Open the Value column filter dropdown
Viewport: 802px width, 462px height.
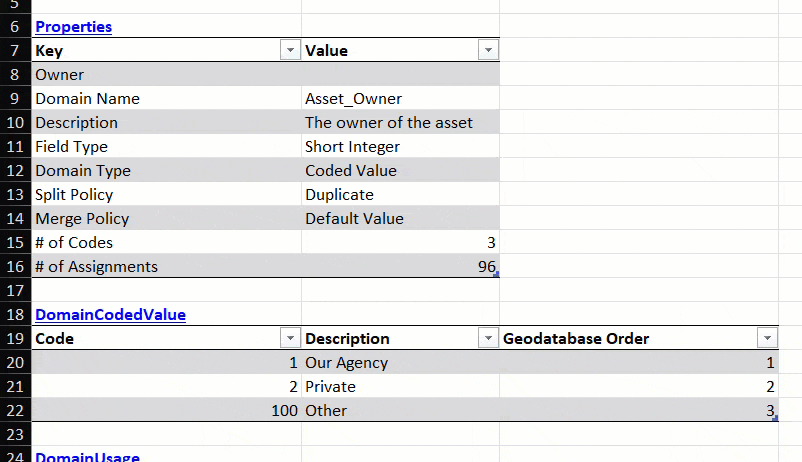click(x=488, y=50)
